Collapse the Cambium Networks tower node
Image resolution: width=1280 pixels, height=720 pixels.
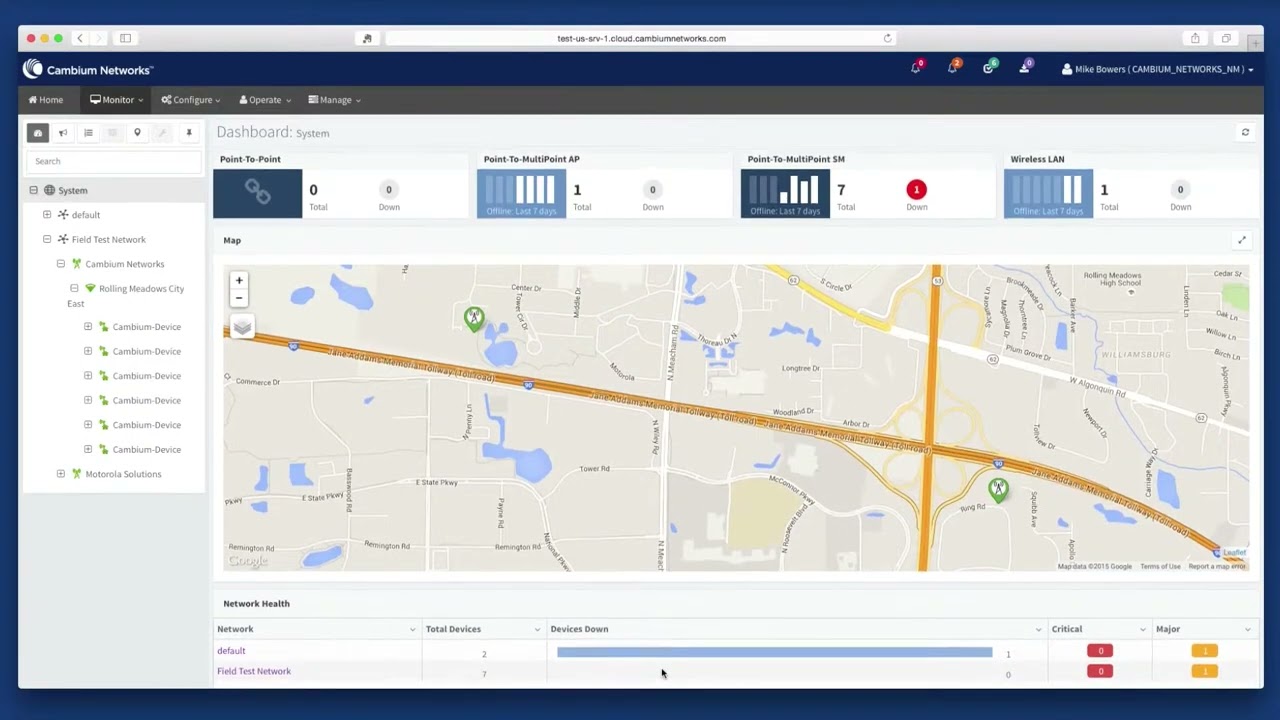pyautogui.click(x=61, y=264)
